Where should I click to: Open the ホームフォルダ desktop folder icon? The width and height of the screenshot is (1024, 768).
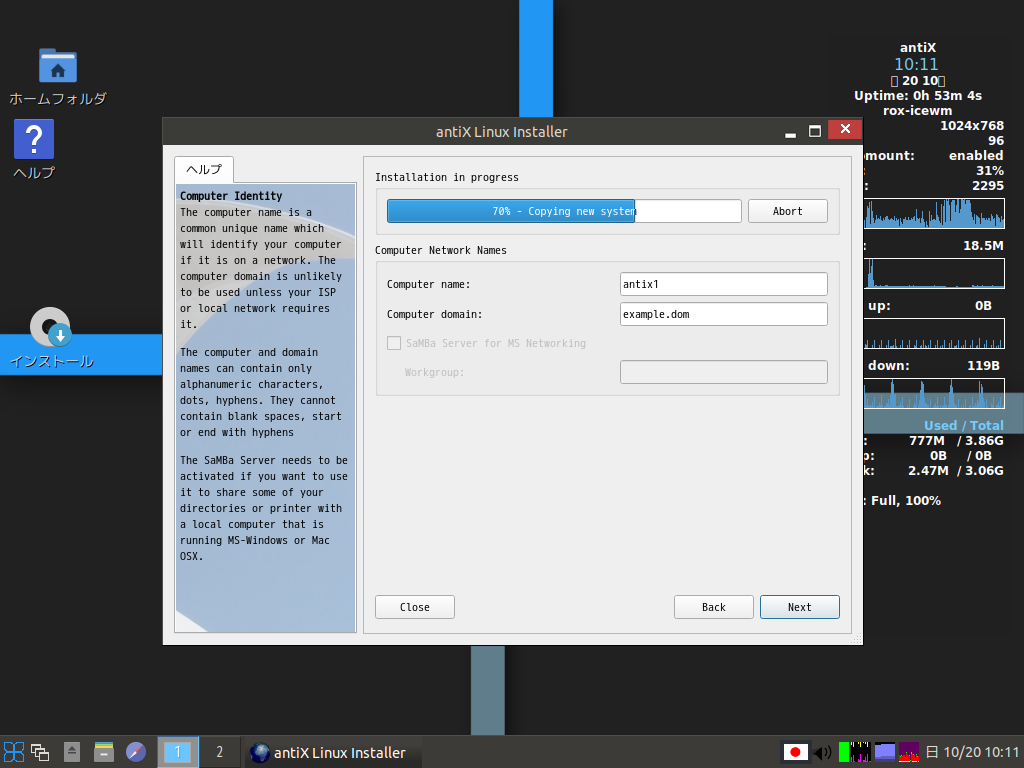coord(57,65)
